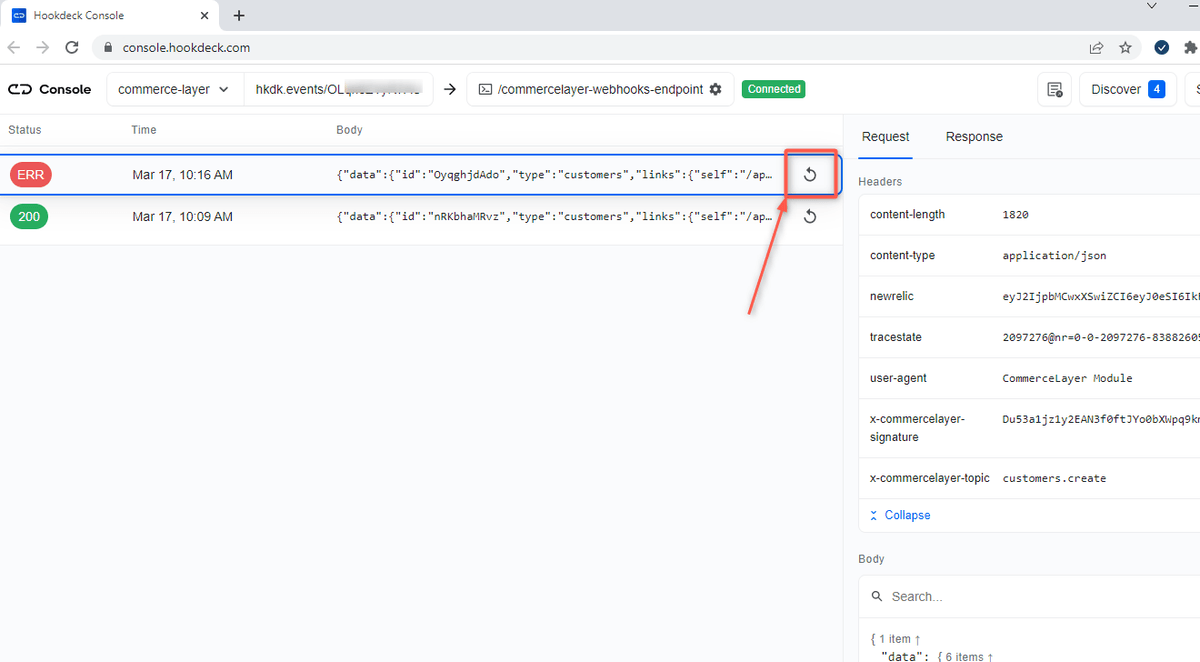
Task: Select the Request tab
Action: [885, 137]
